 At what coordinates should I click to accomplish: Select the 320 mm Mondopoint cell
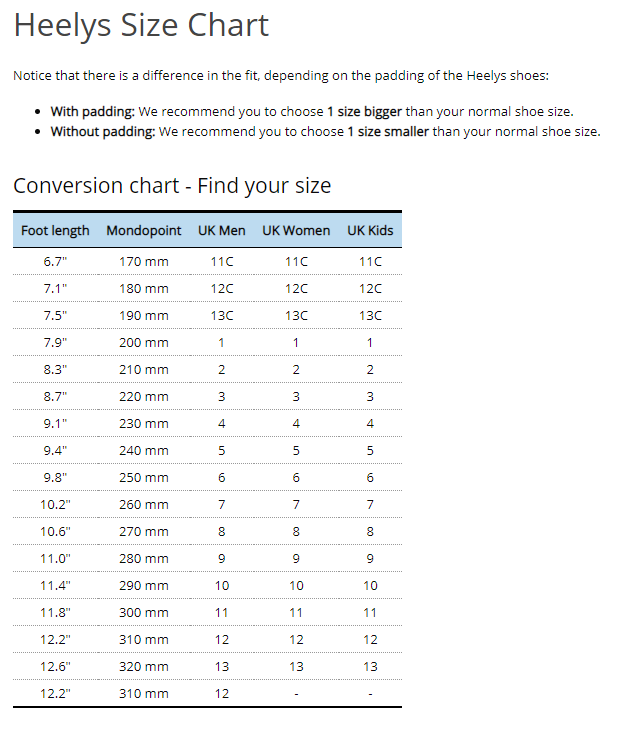point(144,666)
